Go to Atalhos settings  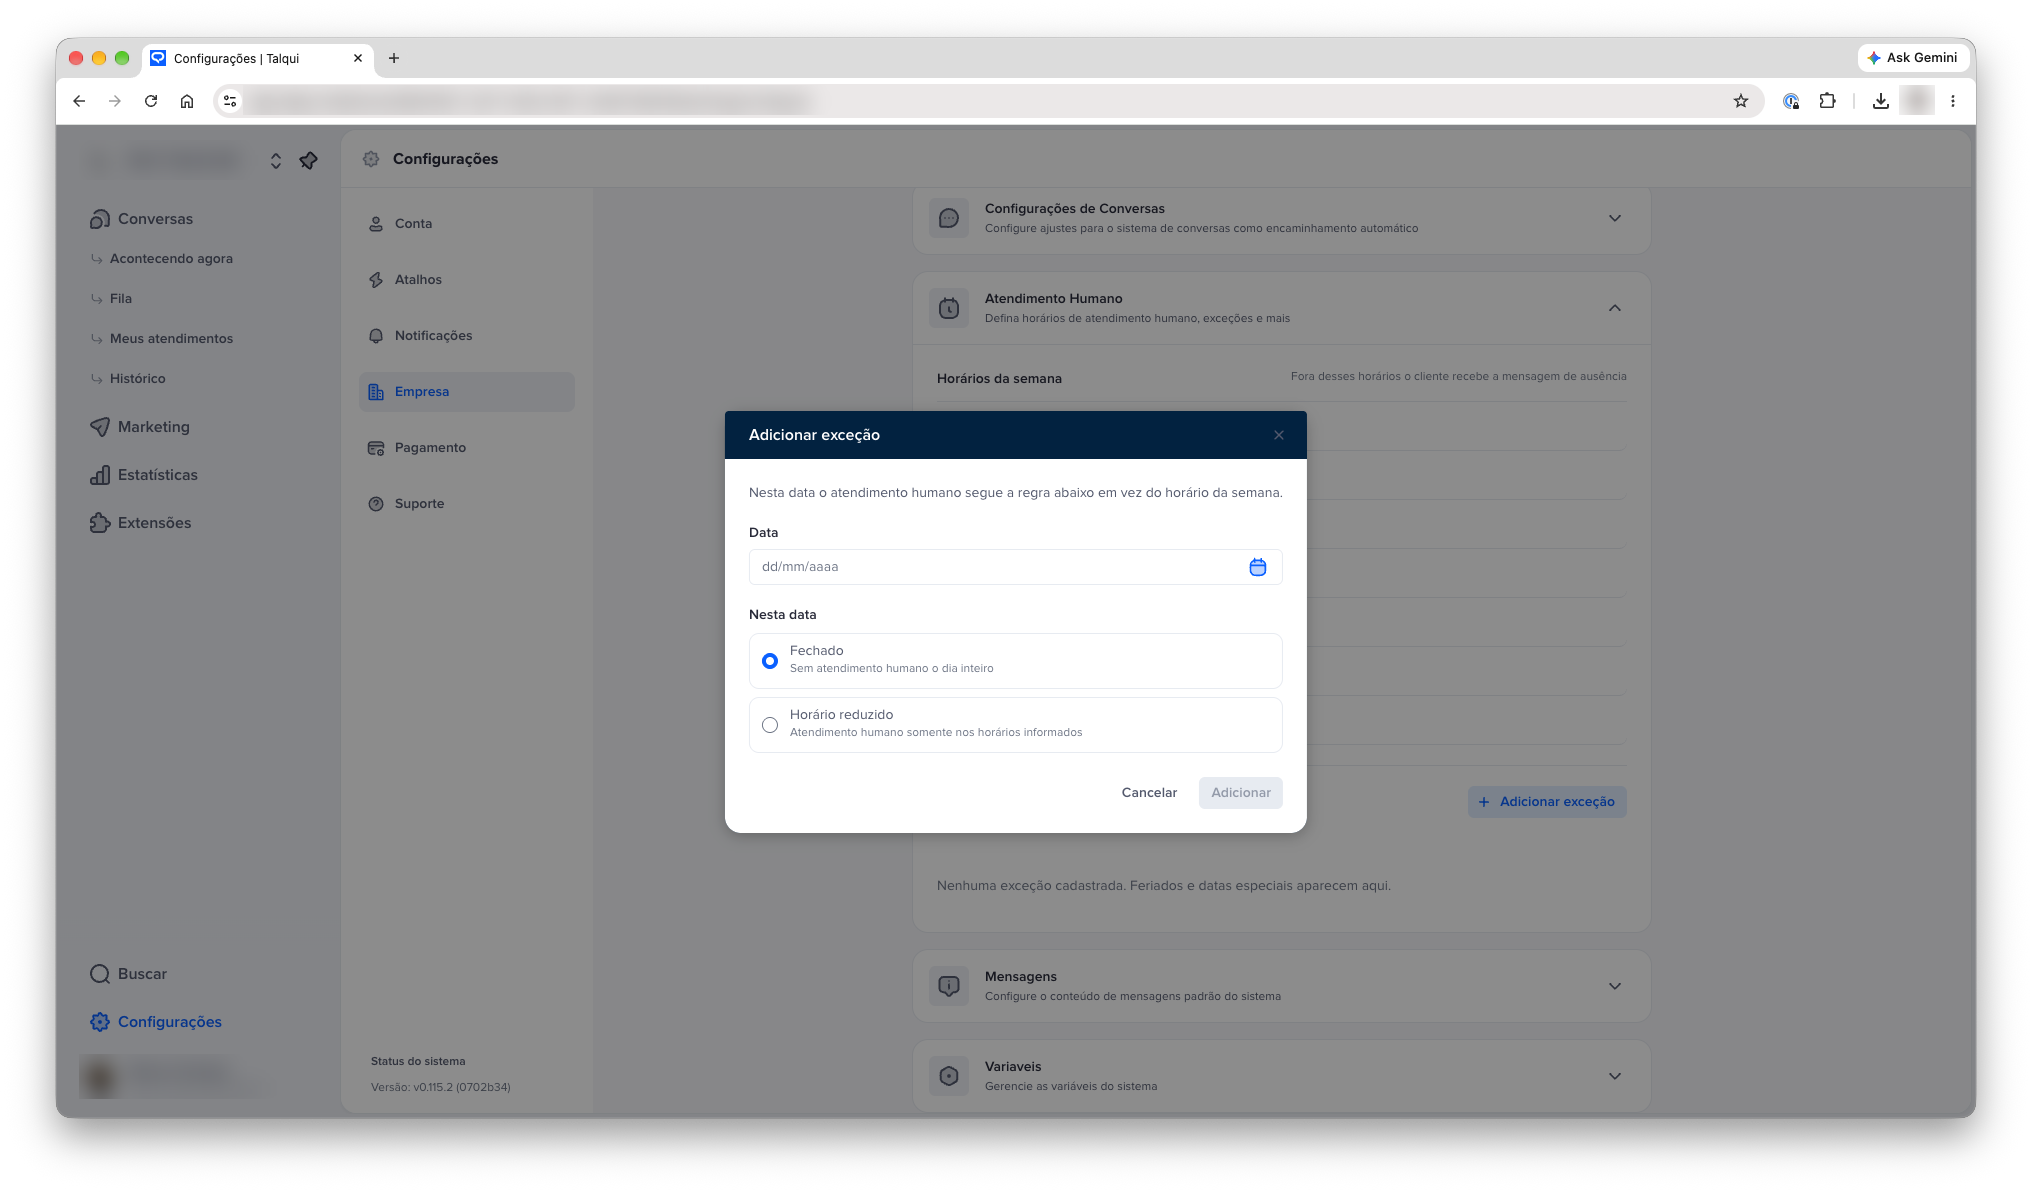click(467, 280)
